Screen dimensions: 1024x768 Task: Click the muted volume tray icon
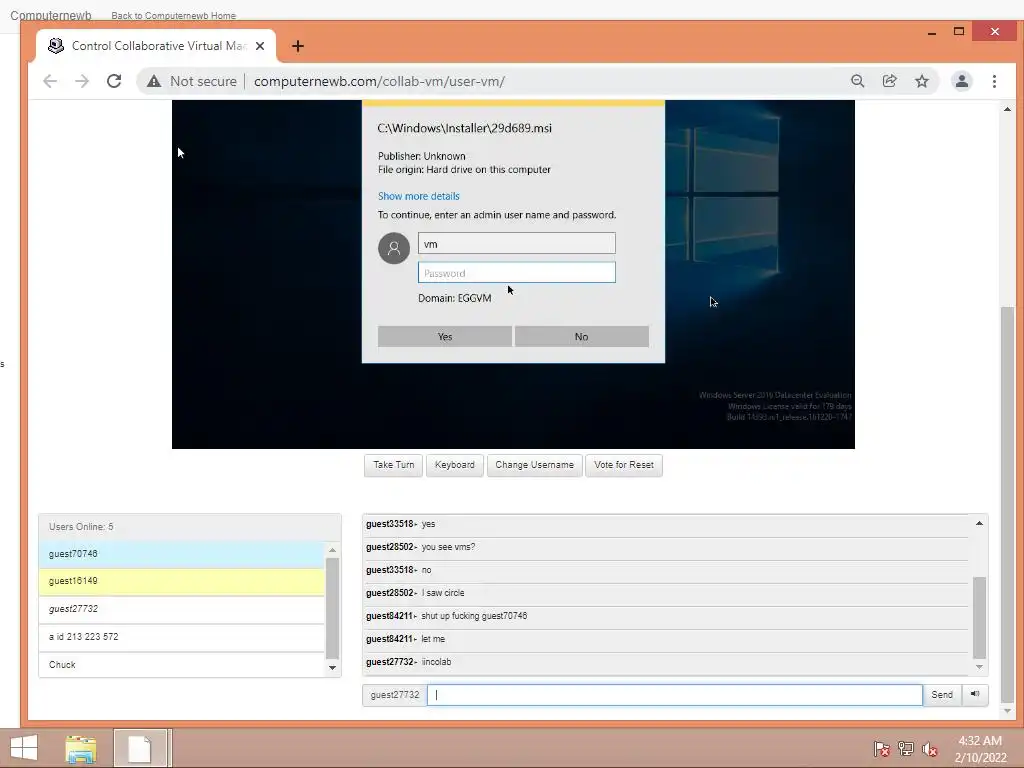tap(930, 749)
